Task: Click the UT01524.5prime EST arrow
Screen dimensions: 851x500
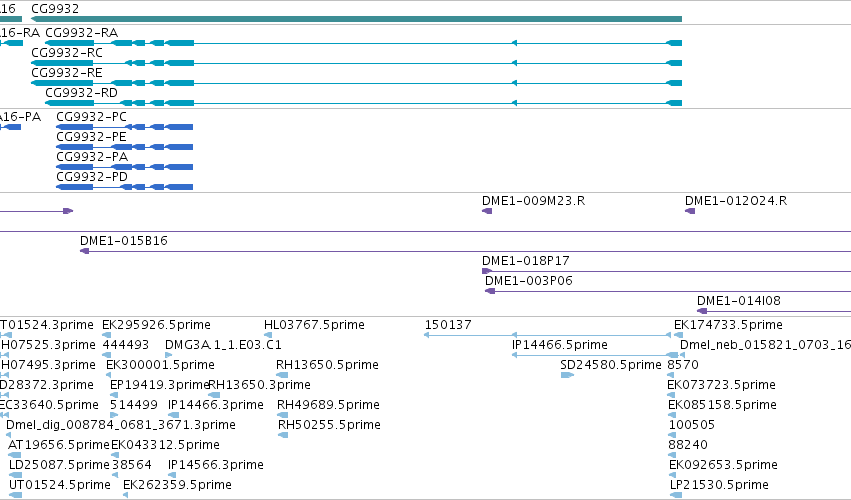Action: (x=15, y=495)
